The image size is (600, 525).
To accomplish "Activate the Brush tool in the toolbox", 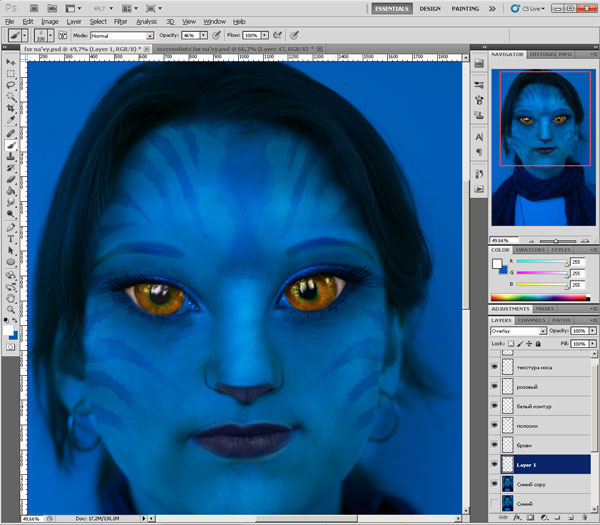I will click(10, 145).
